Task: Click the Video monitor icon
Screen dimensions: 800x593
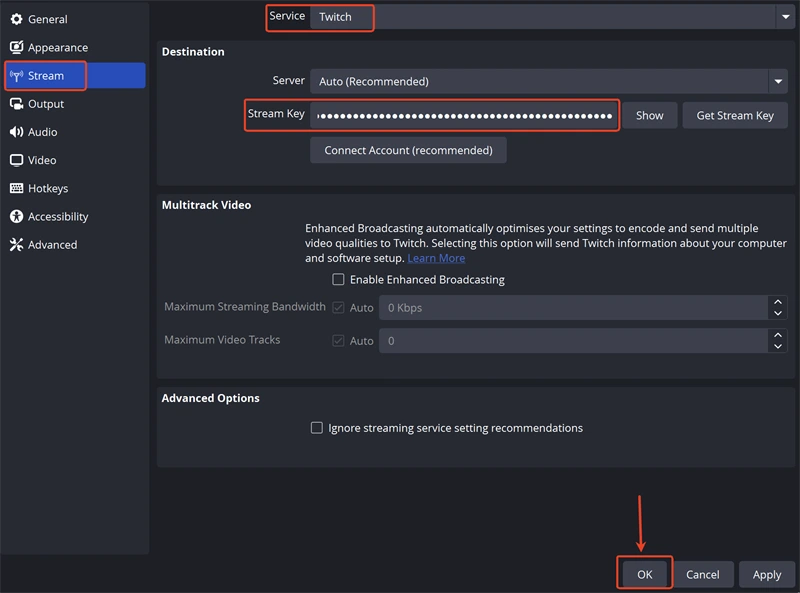Action: (x=16, y=160)
